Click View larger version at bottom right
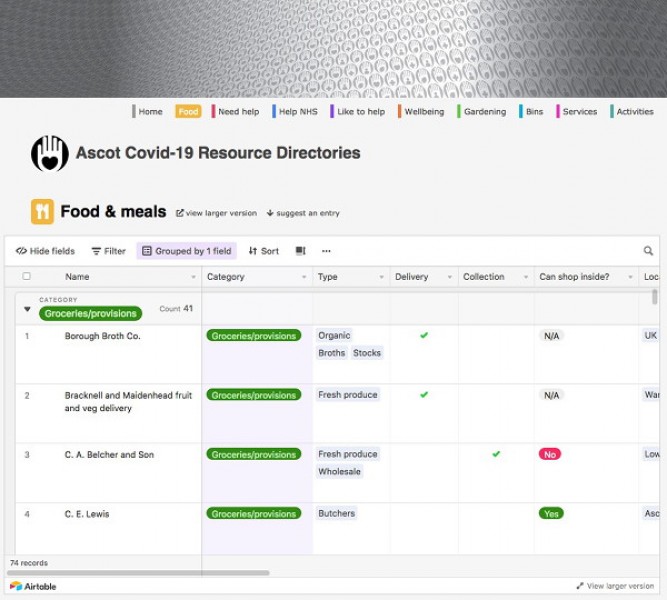Viewport: 667px width, 600px height. 615,586
